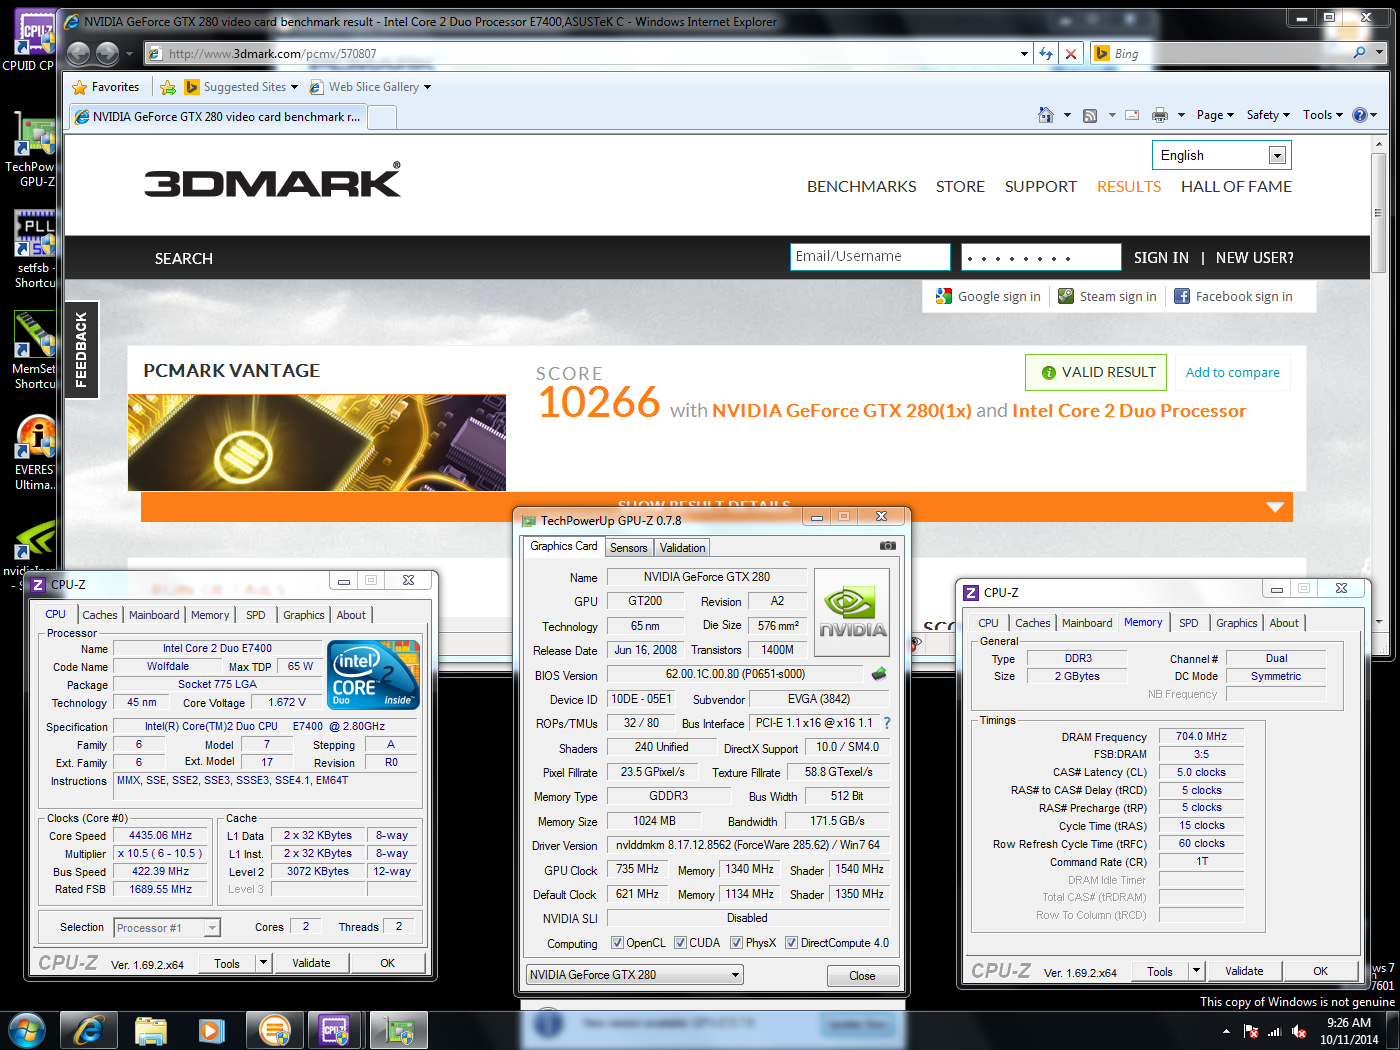Click the IE Home icon
Viewport: 1400px width, 1050px height.
click(1046, 115)
